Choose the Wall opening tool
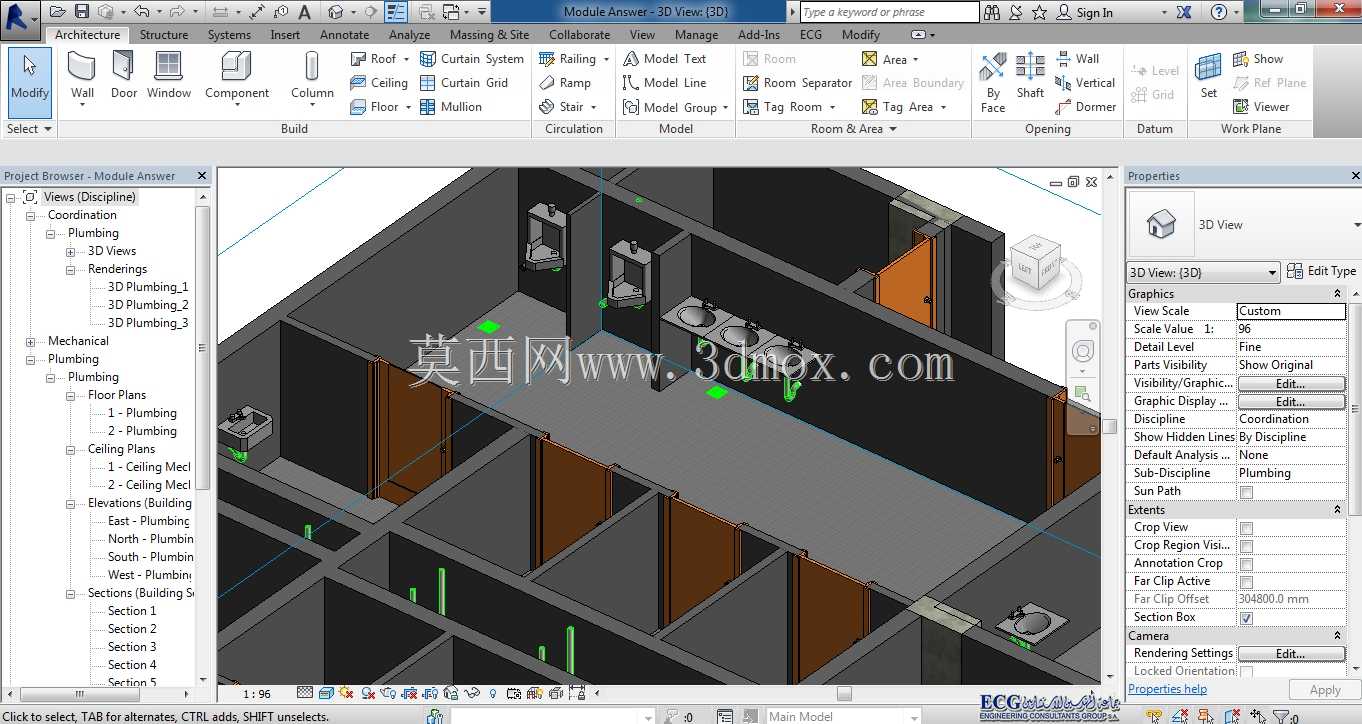The width and height of the screenshot is (1362, 724). 1077,59
